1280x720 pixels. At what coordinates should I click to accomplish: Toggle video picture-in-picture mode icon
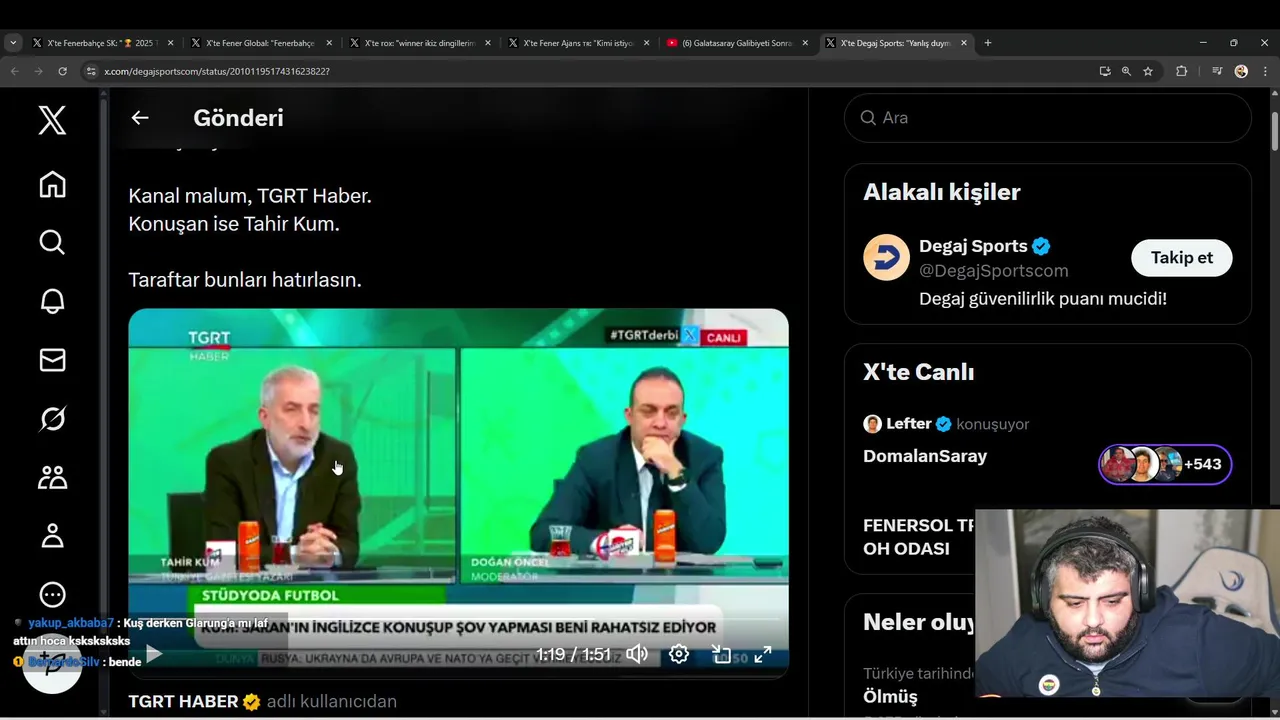pyautogui.click(x=721, y=654)
